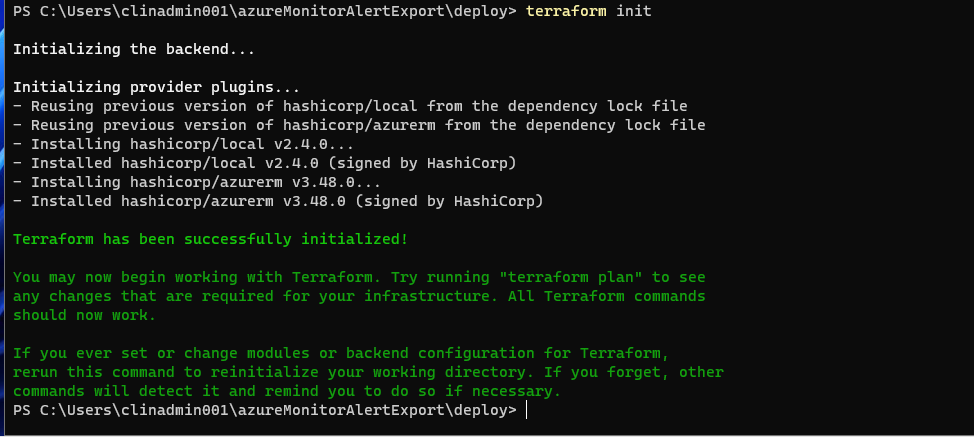Click the green "Terraform has been successfully initialized!" message
The image size is (974, 437).
click(x=211, y=240)
